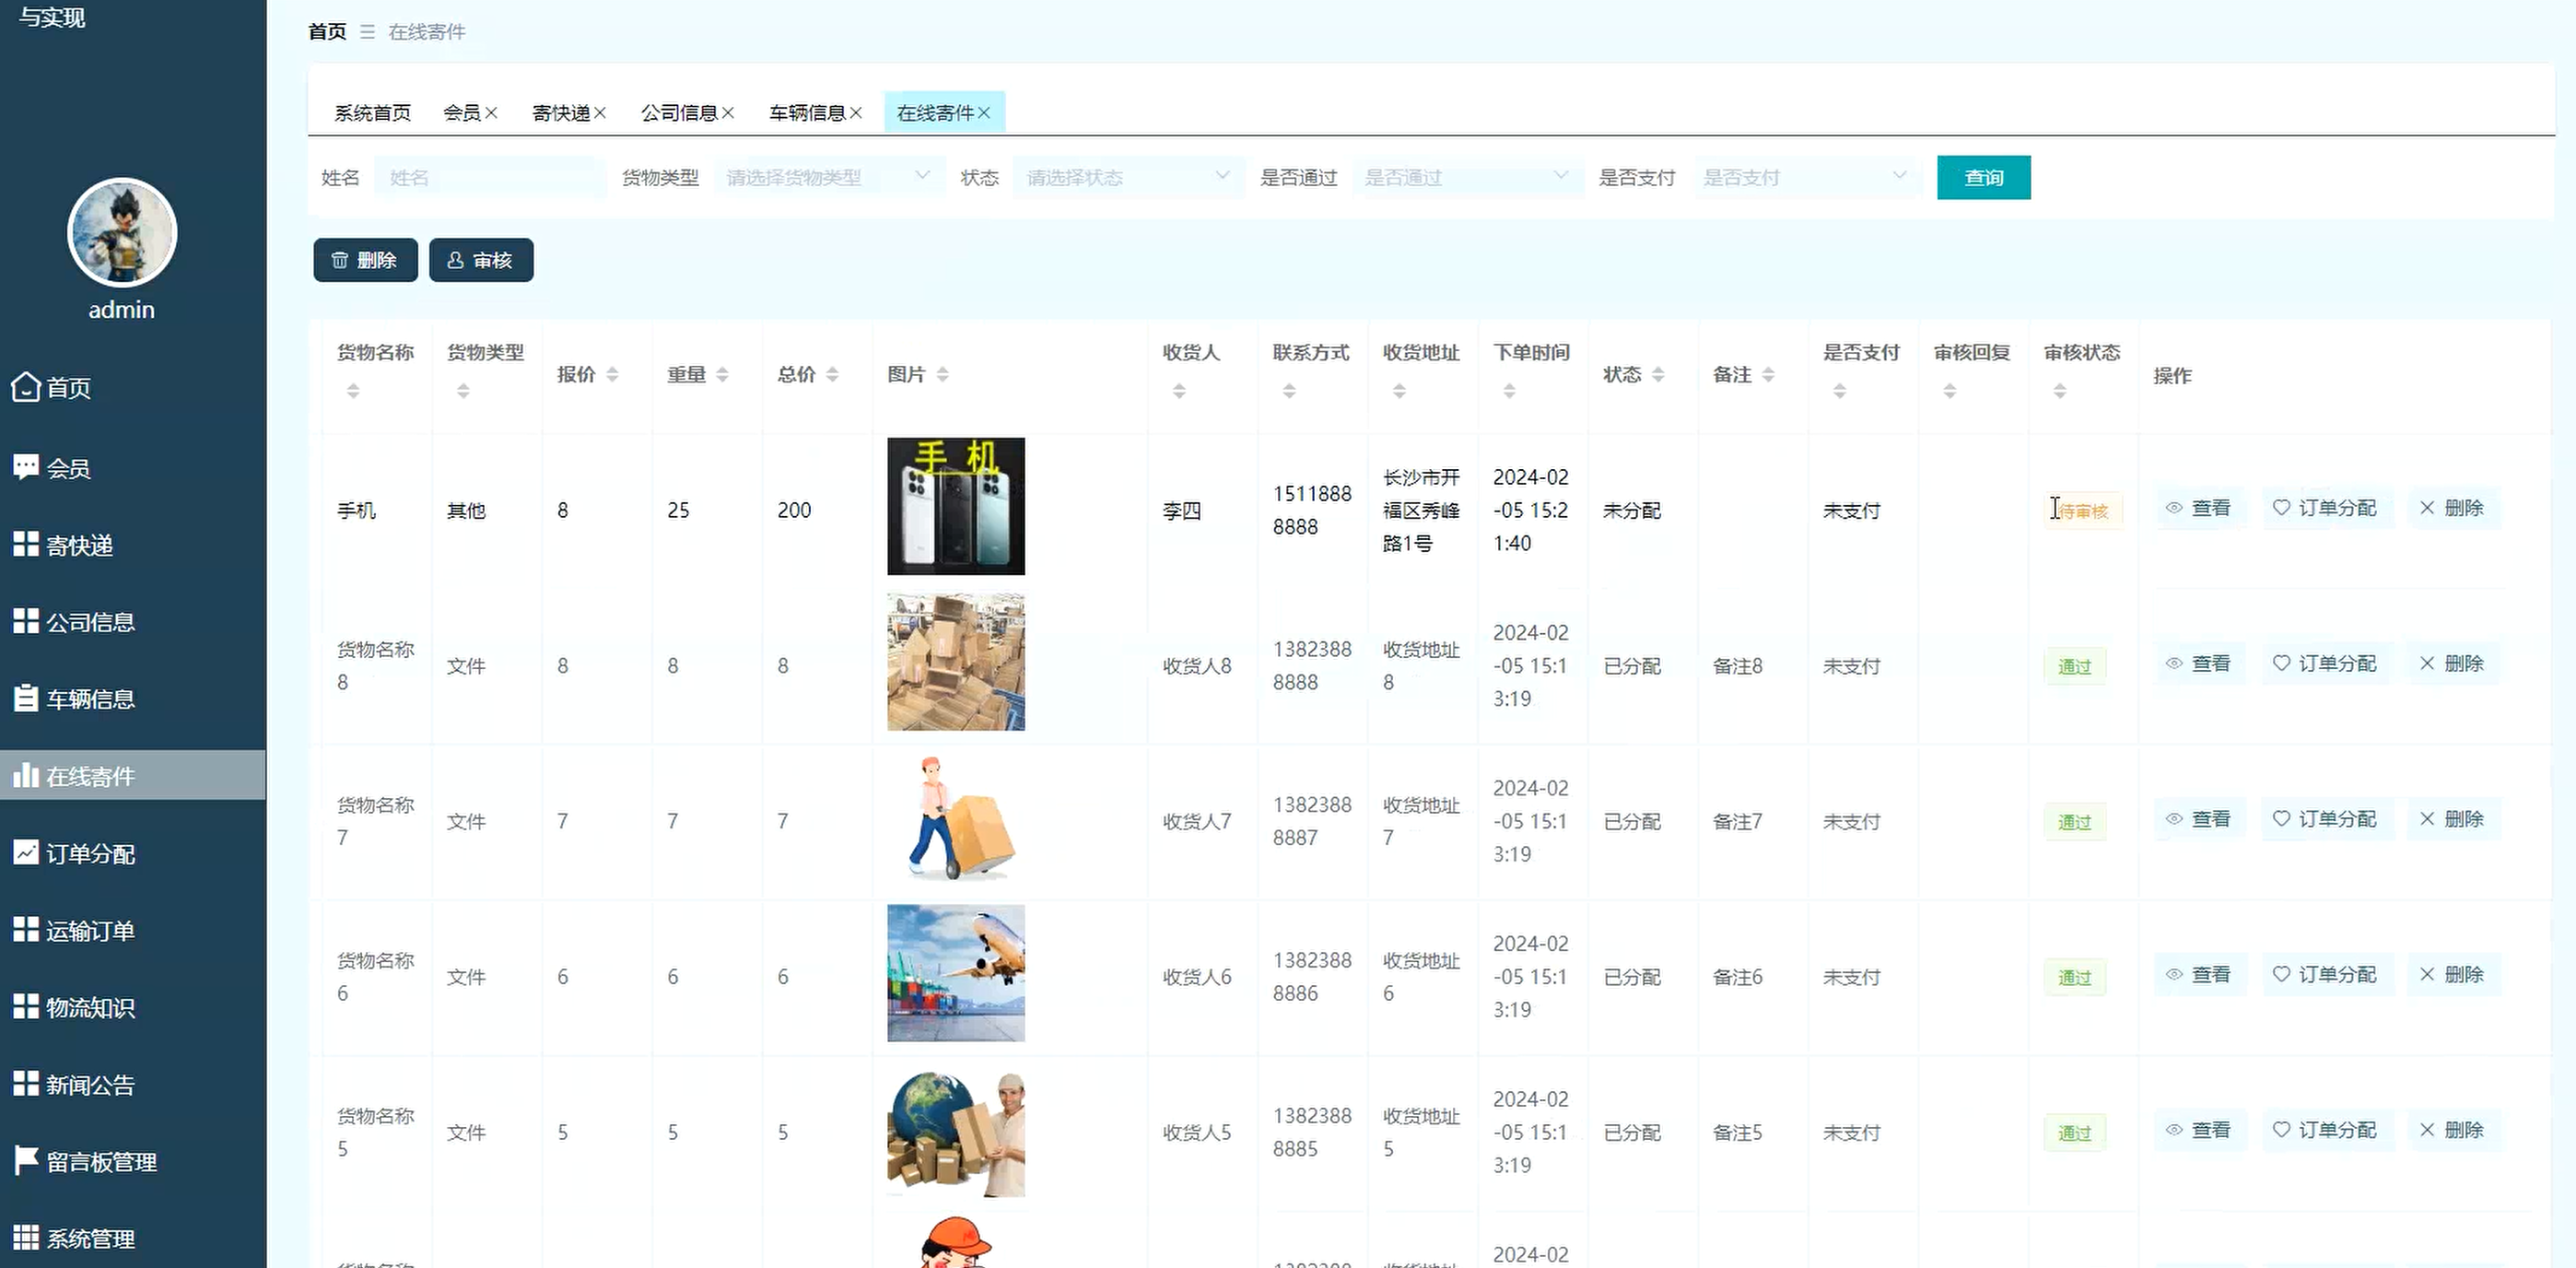The width and height of the screenshot is (2576, 1268).
Task: Click 首页 in the breadcrumb
Action: pyautogui.click(x=327, y=32)
